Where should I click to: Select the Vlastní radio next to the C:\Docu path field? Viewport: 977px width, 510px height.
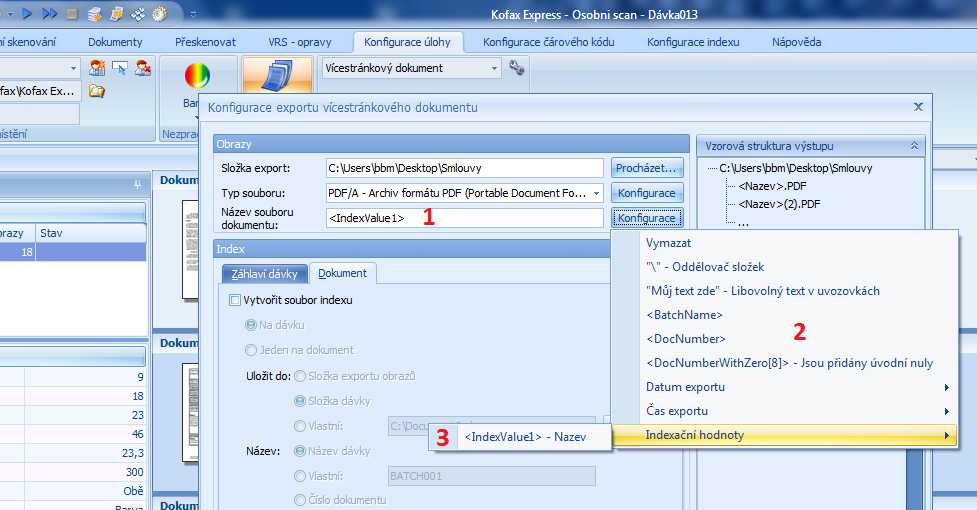pos(300,426)
